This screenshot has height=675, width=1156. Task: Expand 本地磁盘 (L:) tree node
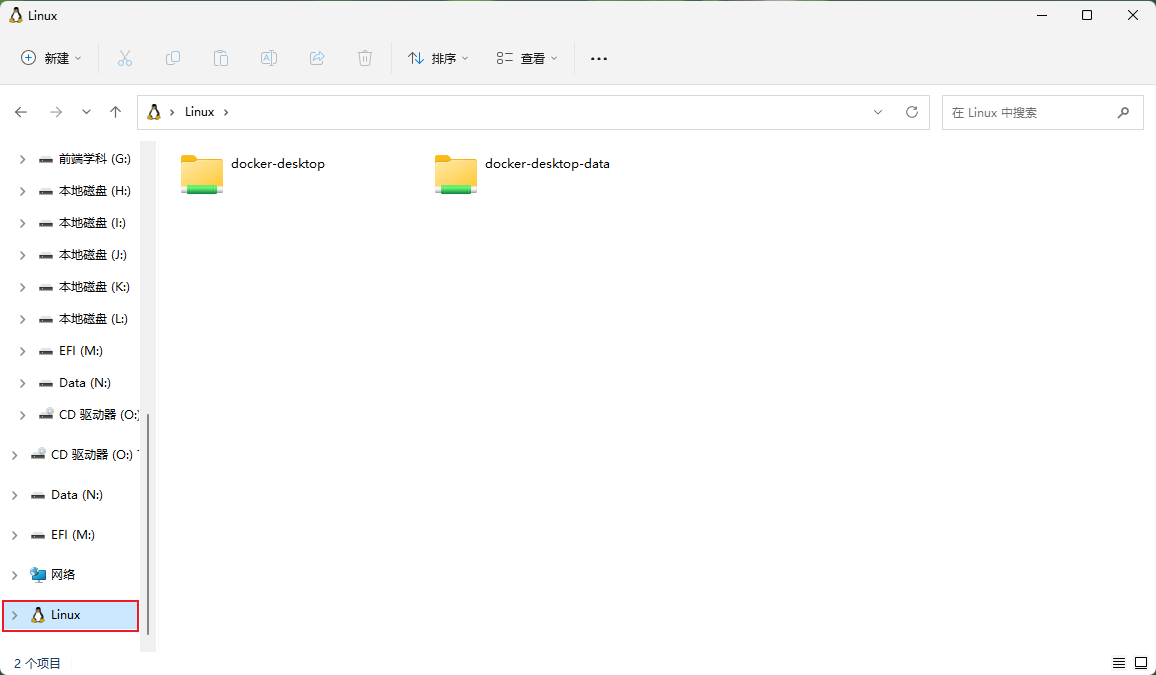tap(22, 319)
